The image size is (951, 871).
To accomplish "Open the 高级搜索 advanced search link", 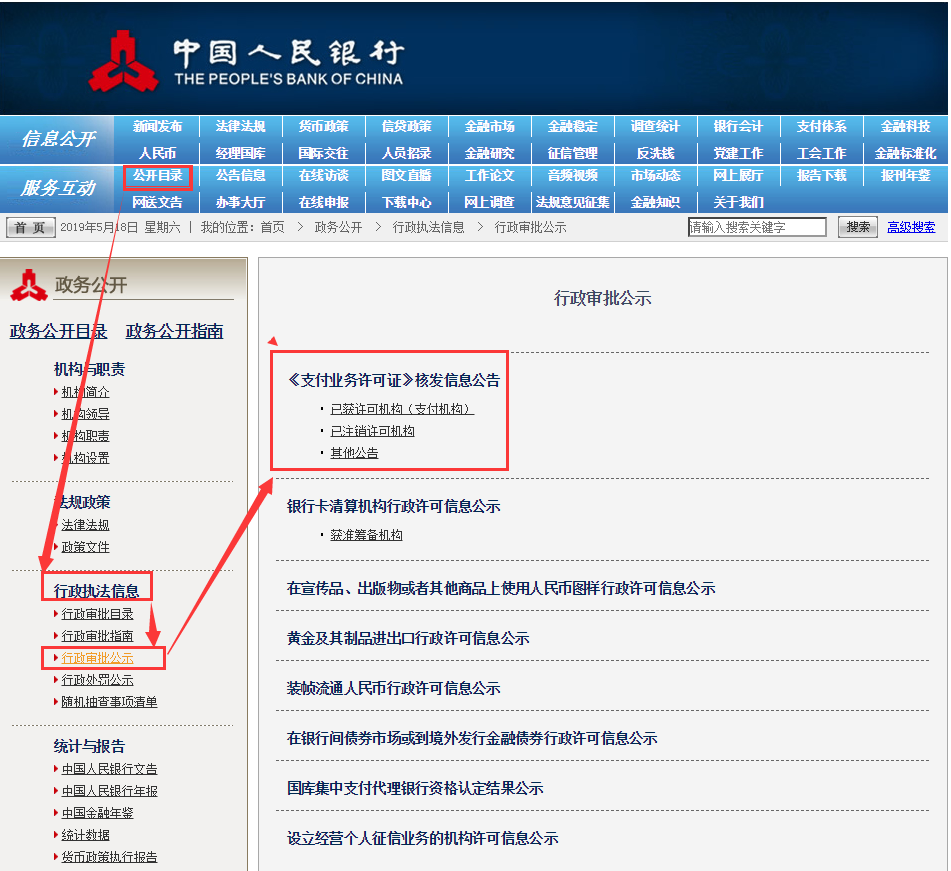I will (x=911, y=227).
